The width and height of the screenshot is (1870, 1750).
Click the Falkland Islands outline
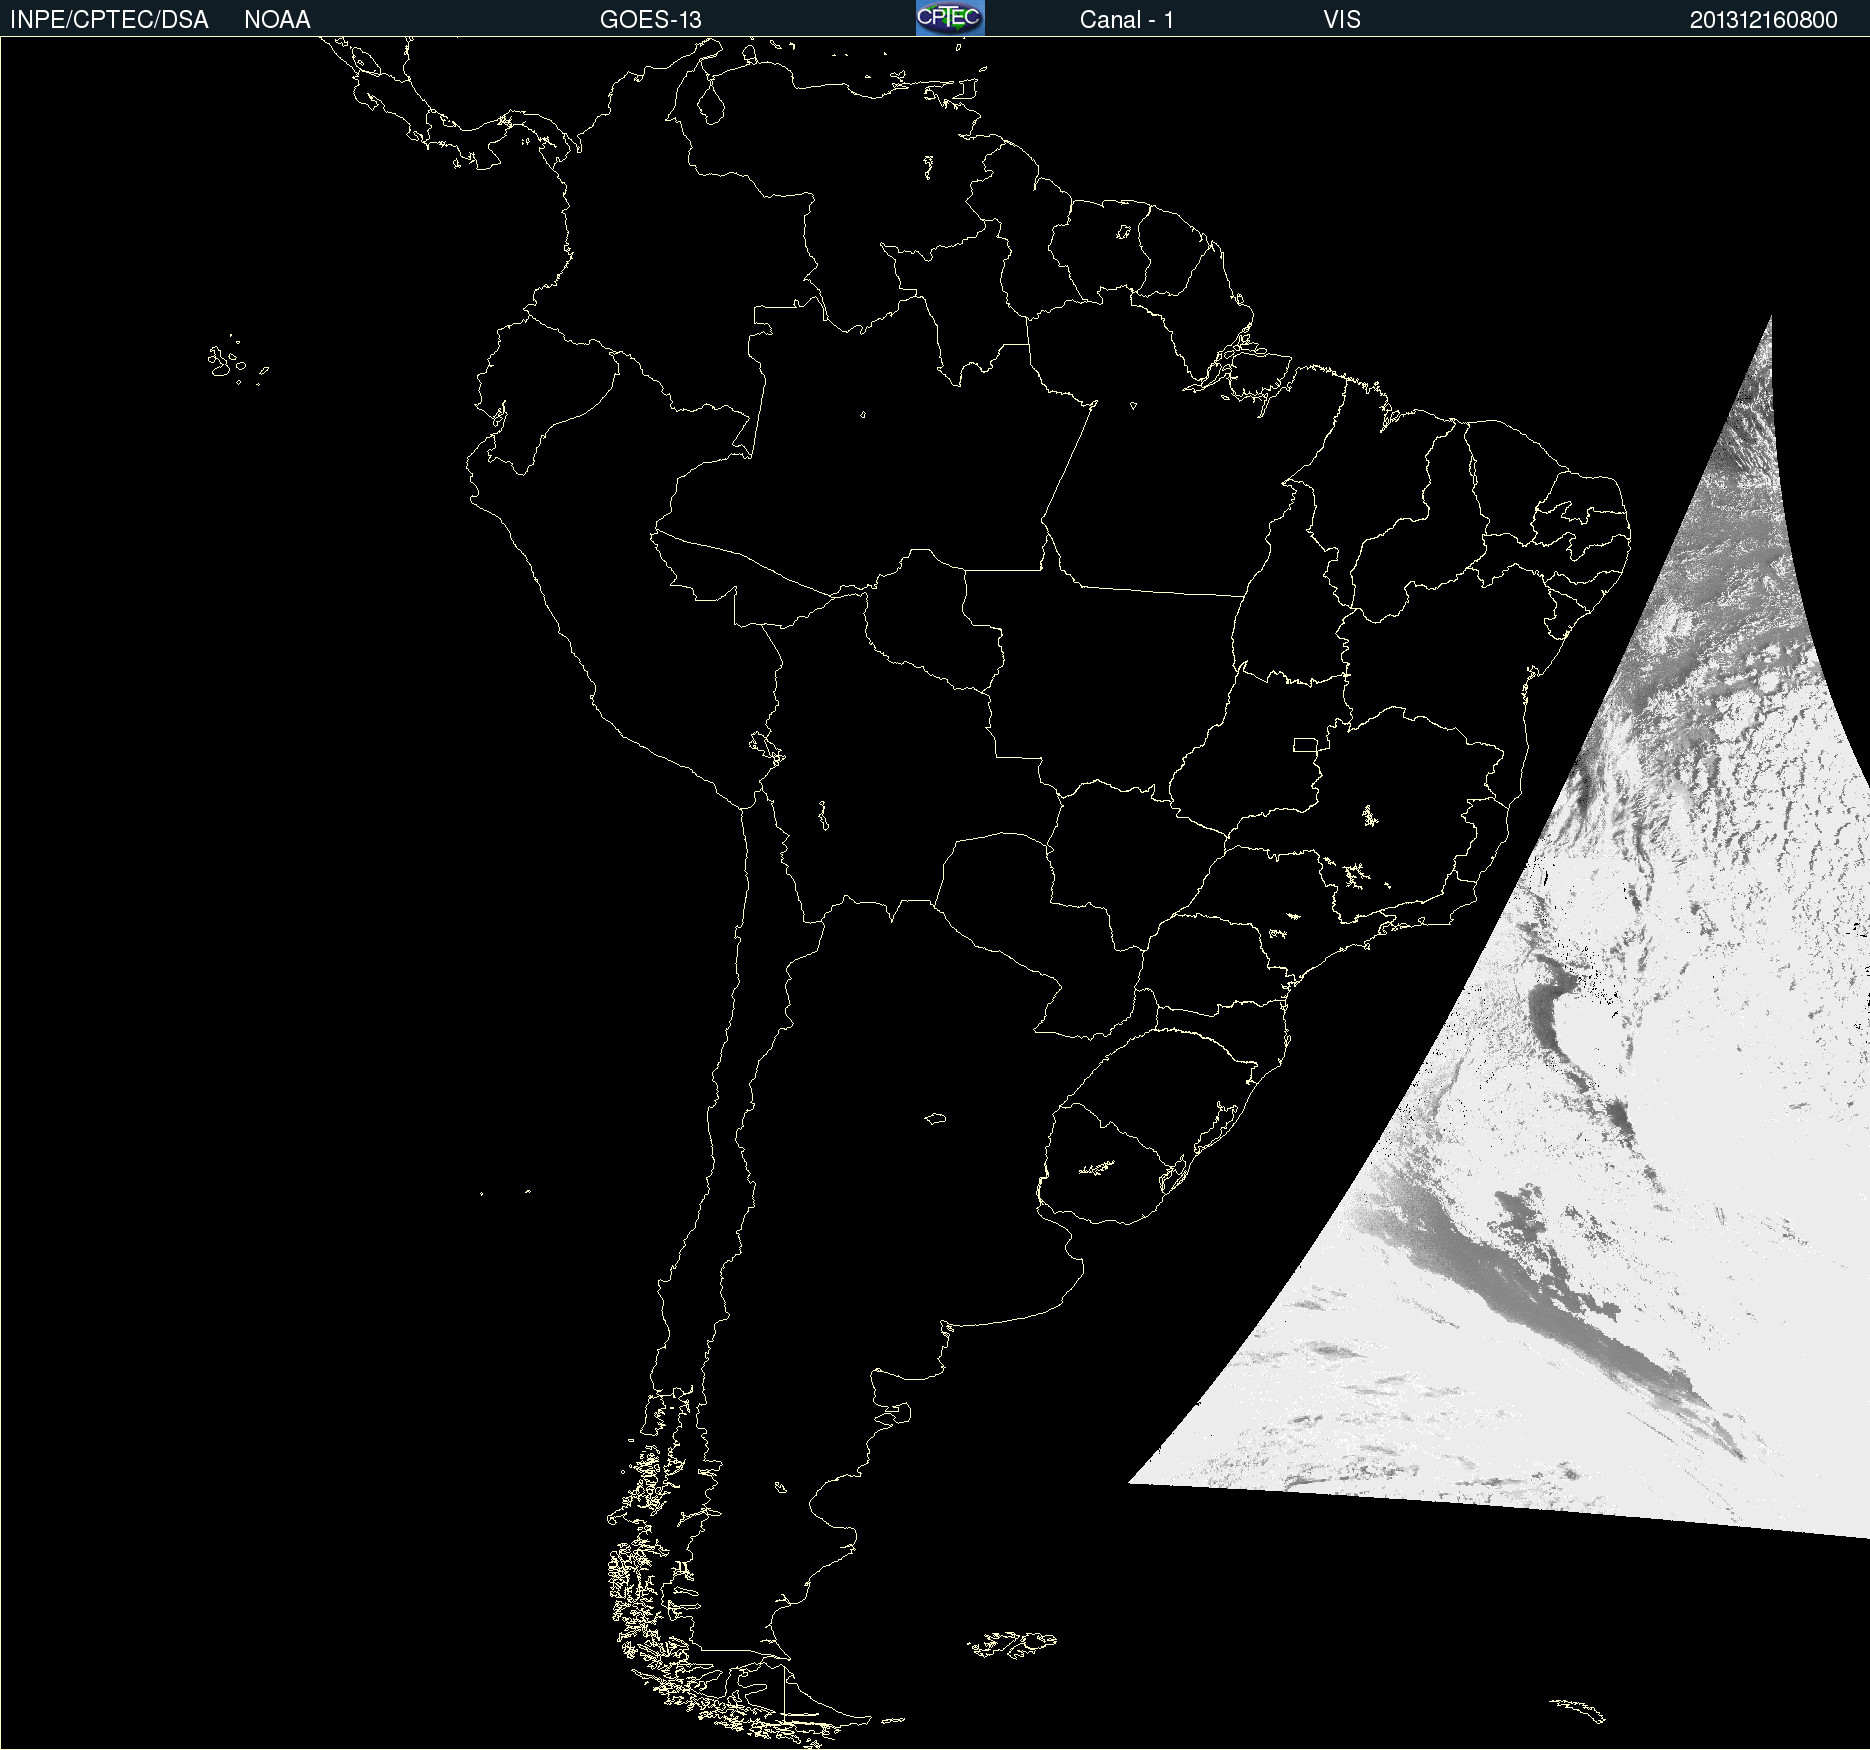click(1012, 1643)
